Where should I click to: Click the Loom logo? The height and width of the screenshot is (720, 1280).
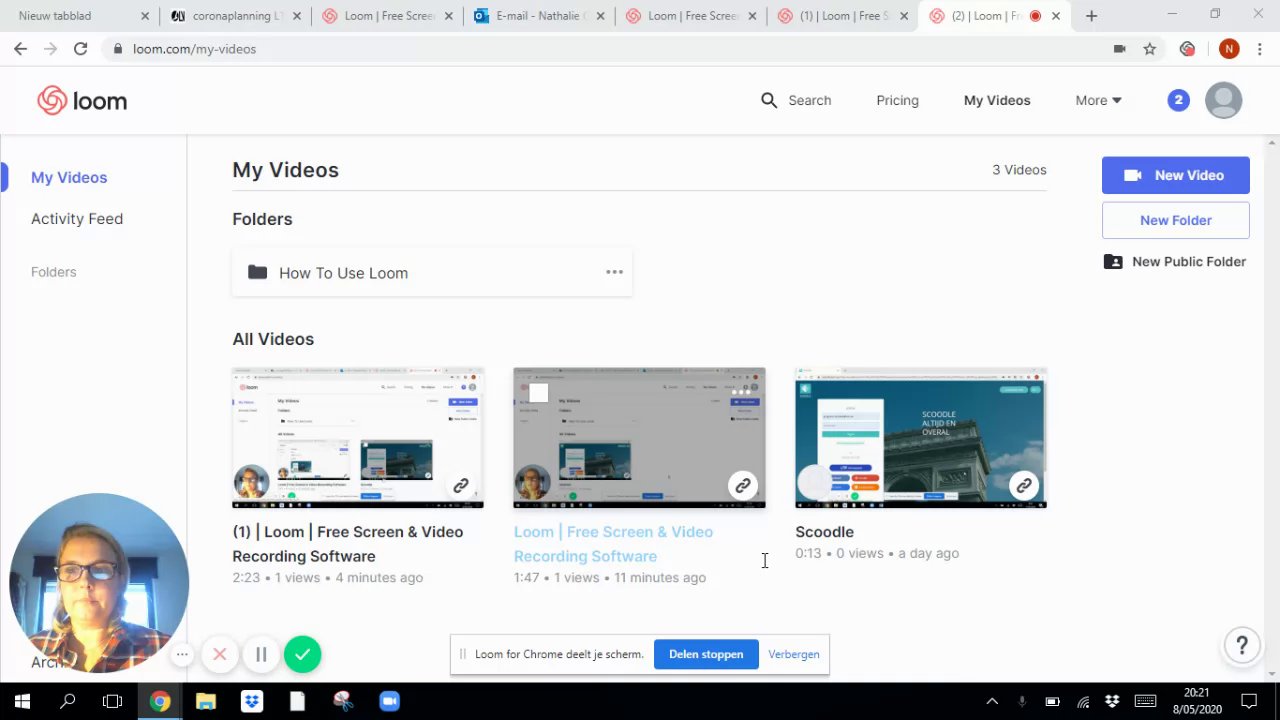click(82, 100)
